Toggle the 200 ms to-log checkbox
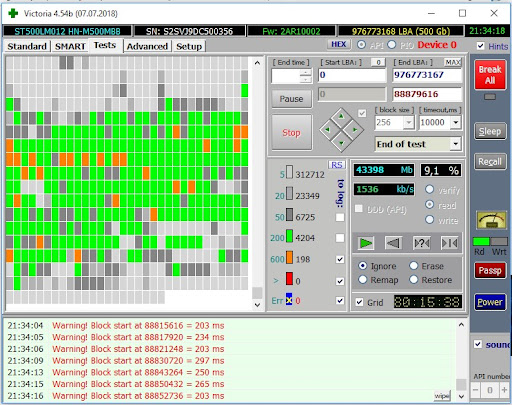This screenshot has height=405, width=512. click(x=340, y=238)
